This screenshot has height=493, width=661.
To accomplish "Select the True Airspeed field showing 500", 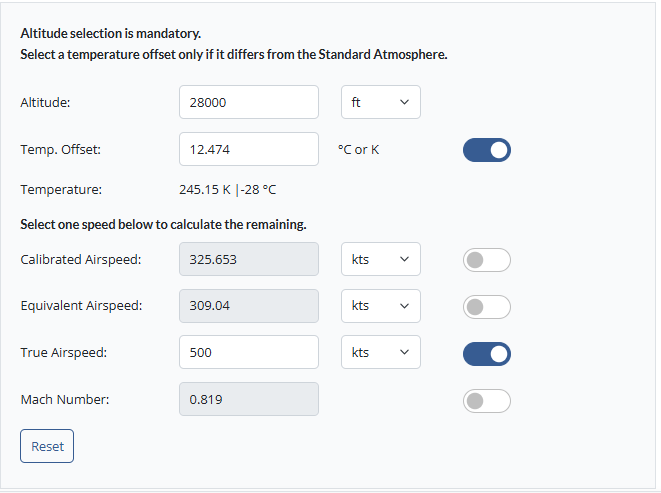I will click(x=249, y=352).
